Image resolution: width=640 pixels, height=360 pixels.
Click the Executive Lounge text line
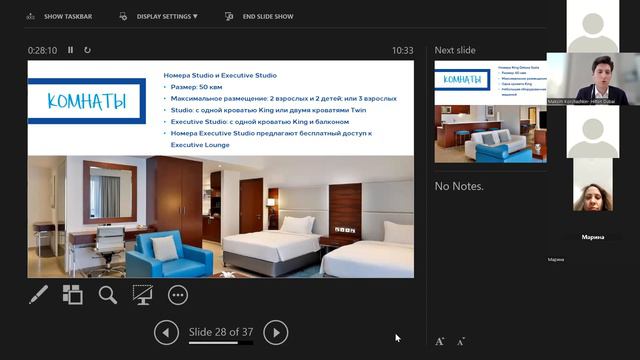200,145
